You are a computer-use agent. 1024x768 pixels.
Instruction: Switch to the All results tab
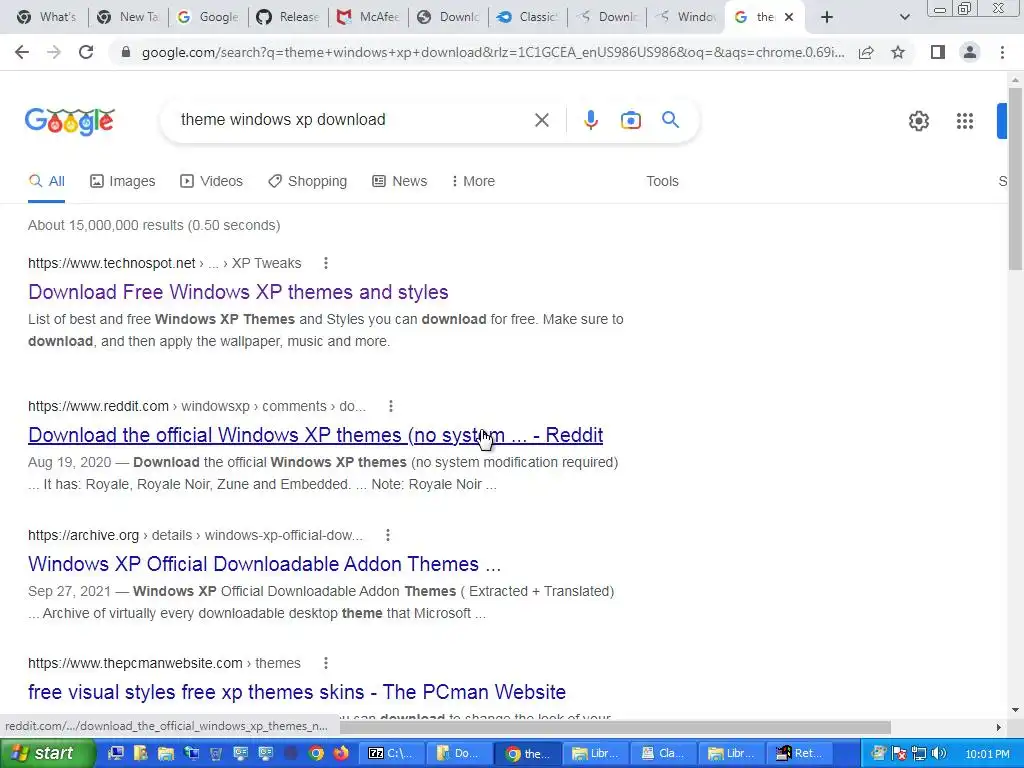tap(46, 181)
